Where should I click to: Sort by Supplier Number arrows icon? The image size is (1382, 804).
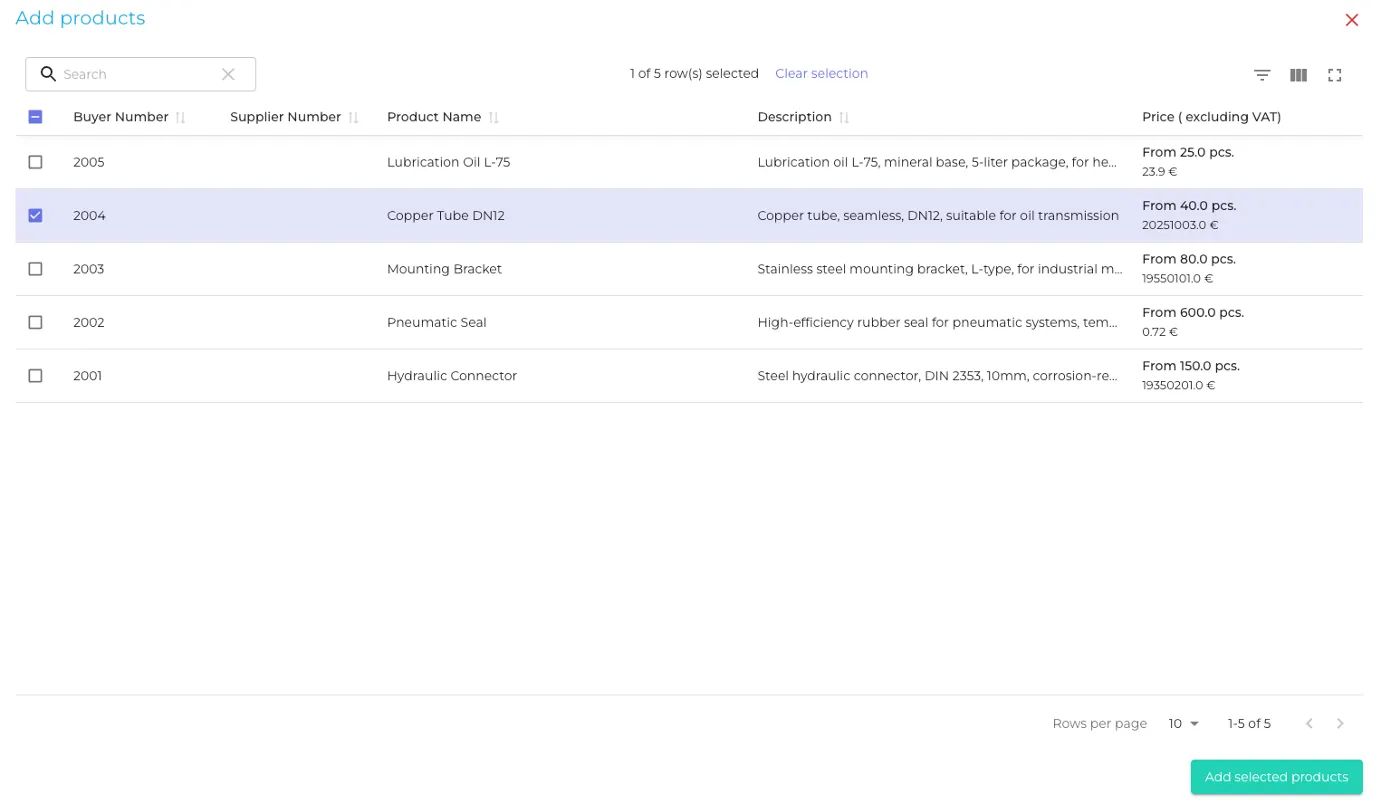tap(353, 118)
